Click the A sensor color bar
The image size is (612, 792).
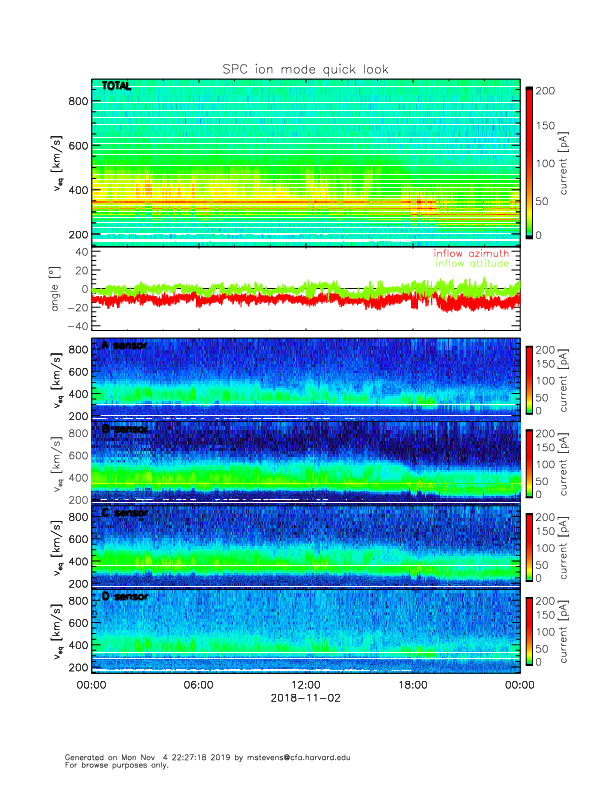coord(530,378)
